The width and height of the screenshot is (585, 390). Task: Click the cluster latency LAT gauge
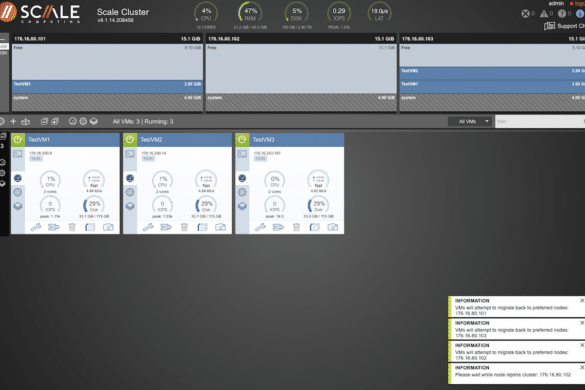pos(379,14)
